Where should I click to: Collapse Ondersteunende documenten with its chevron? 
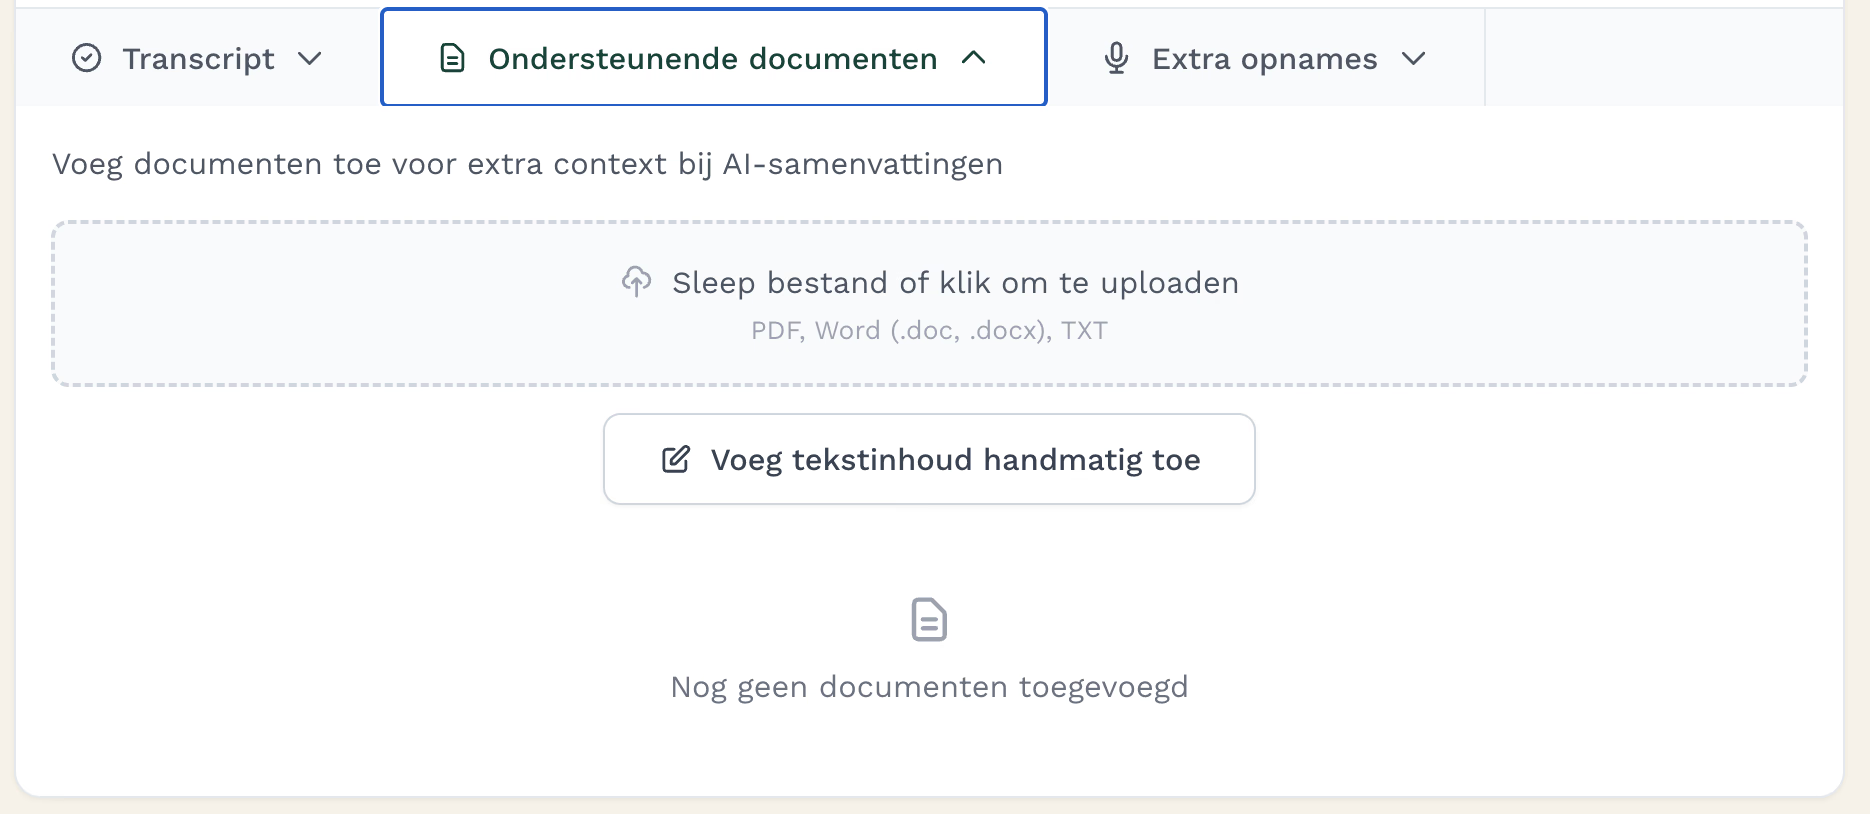pyautogui.click(x=973, y=59)
